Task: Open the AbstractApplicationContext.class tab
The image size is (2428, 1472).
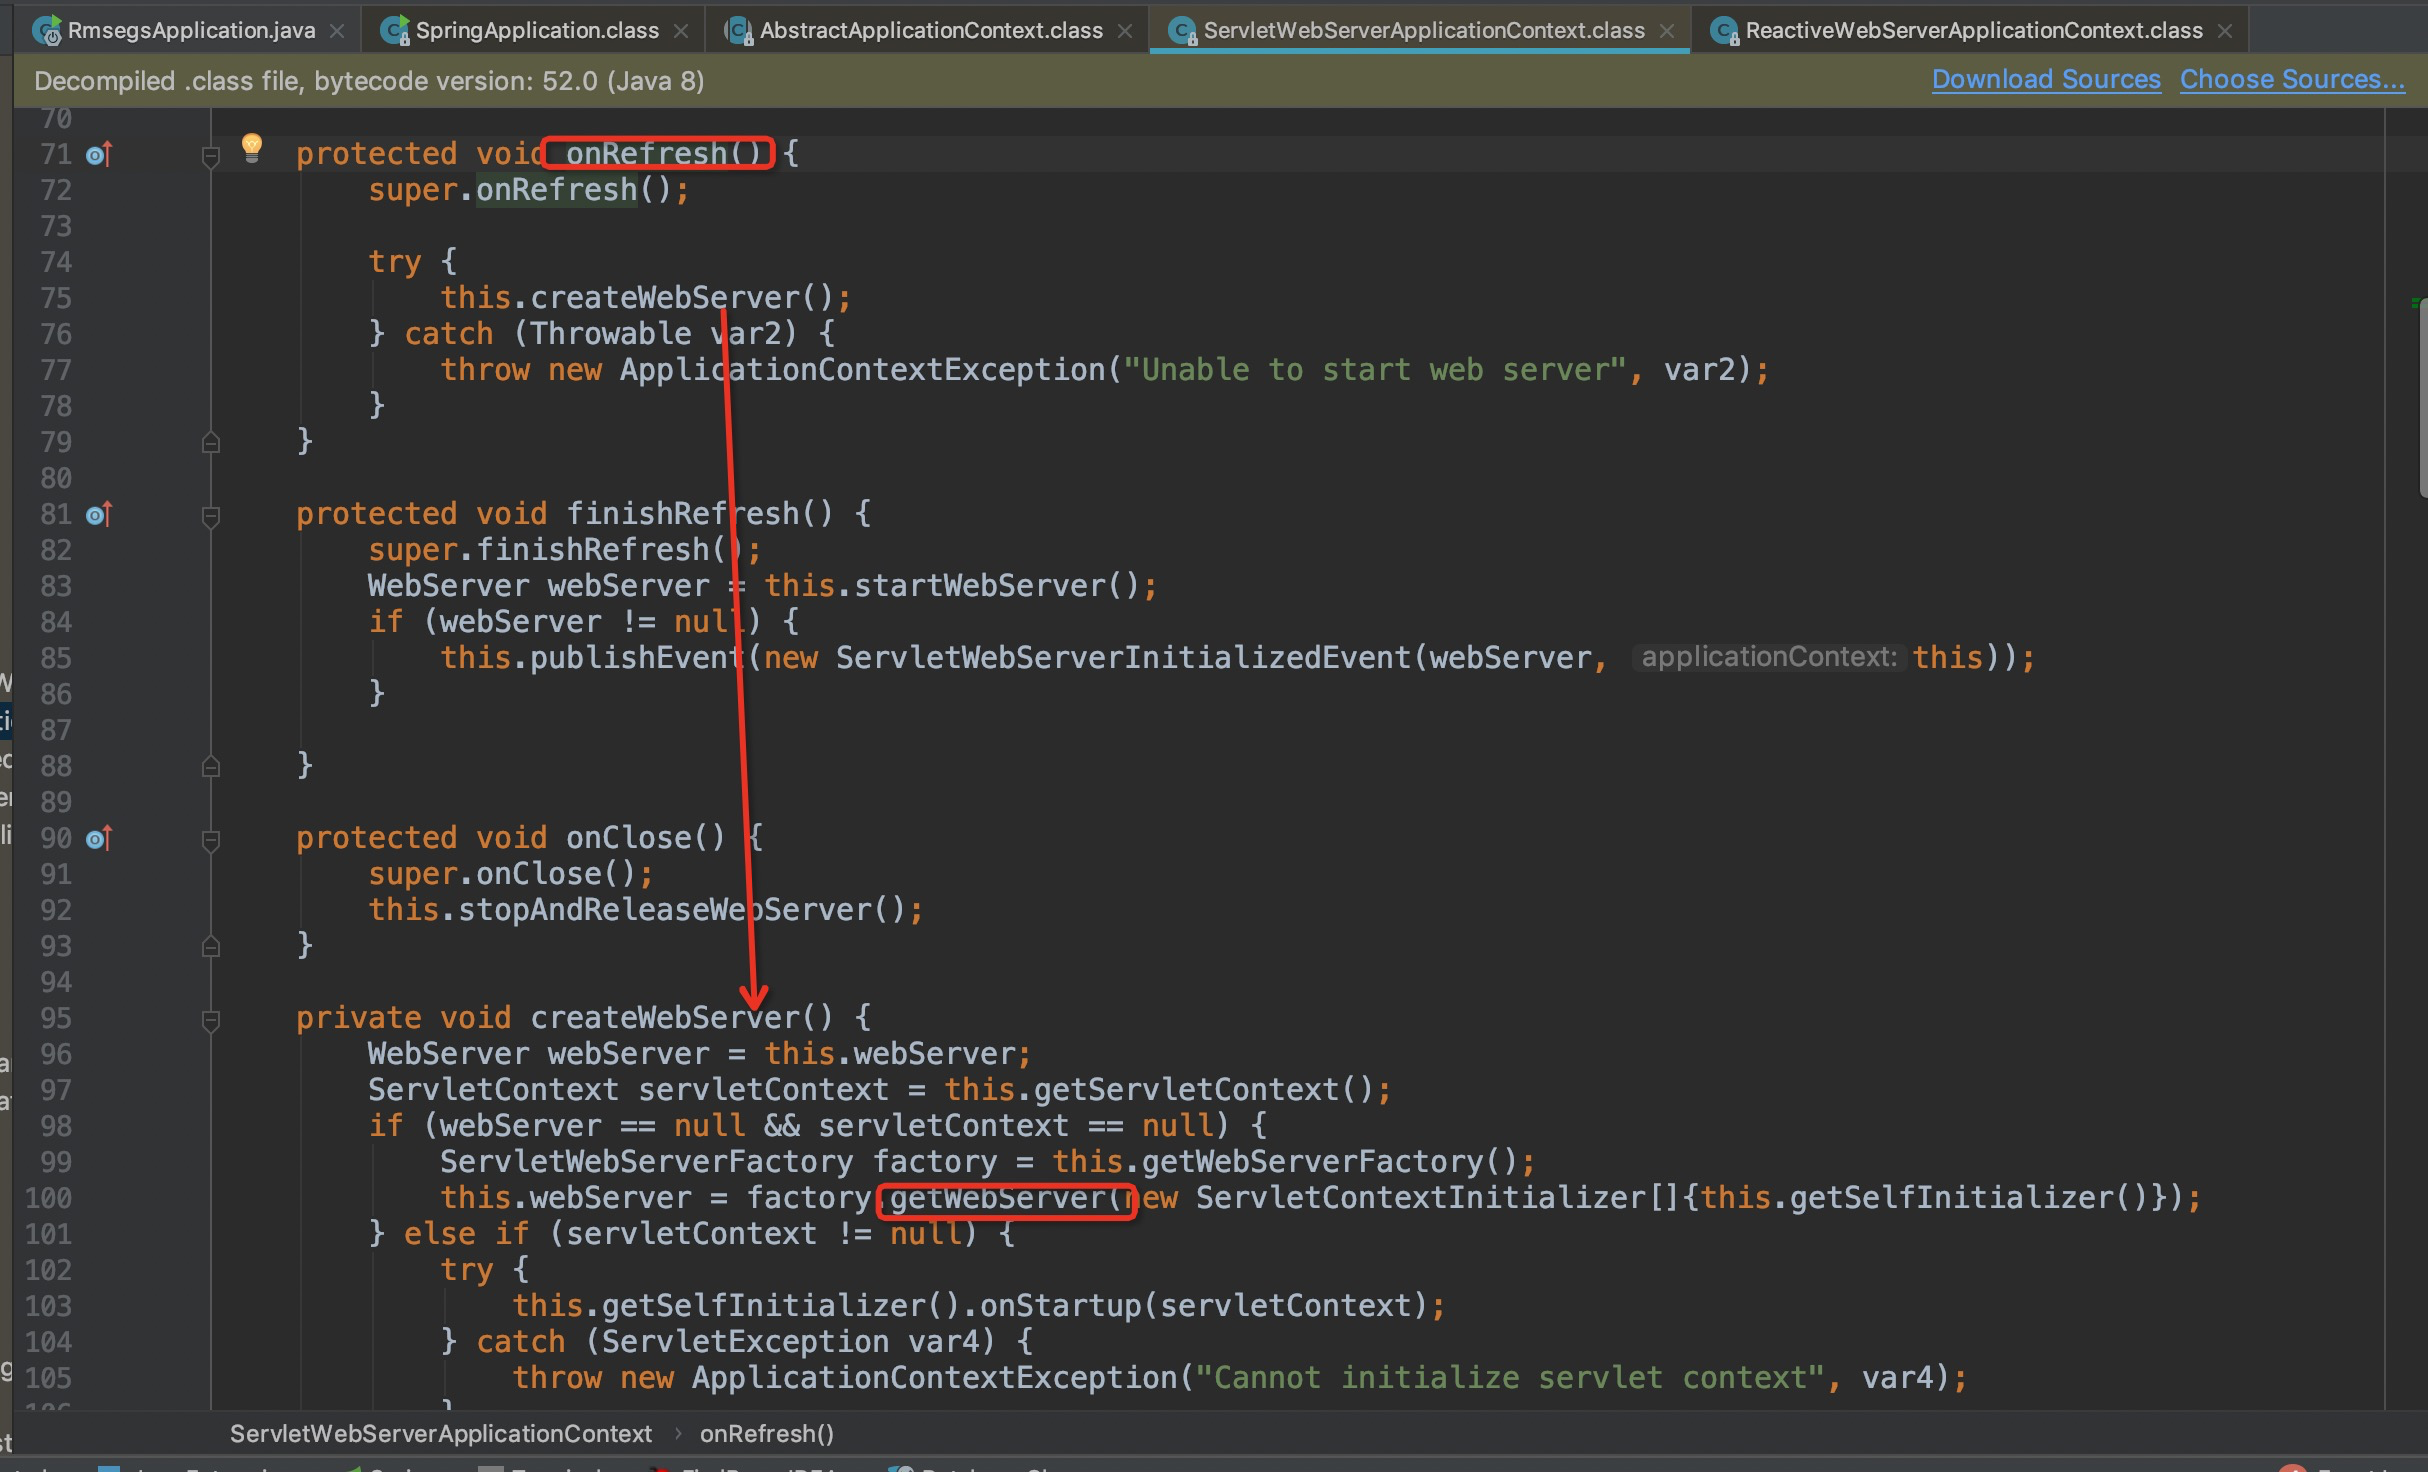Action: point(930,31)
